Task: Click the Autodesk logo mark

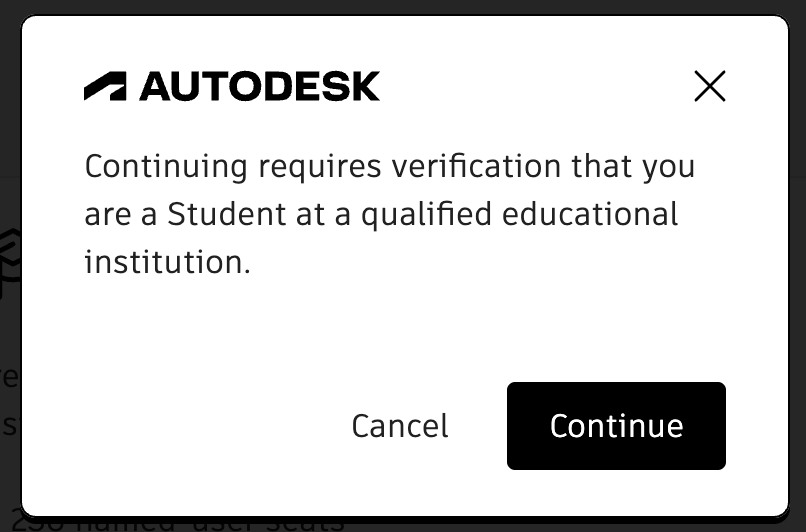Action: 104,87
